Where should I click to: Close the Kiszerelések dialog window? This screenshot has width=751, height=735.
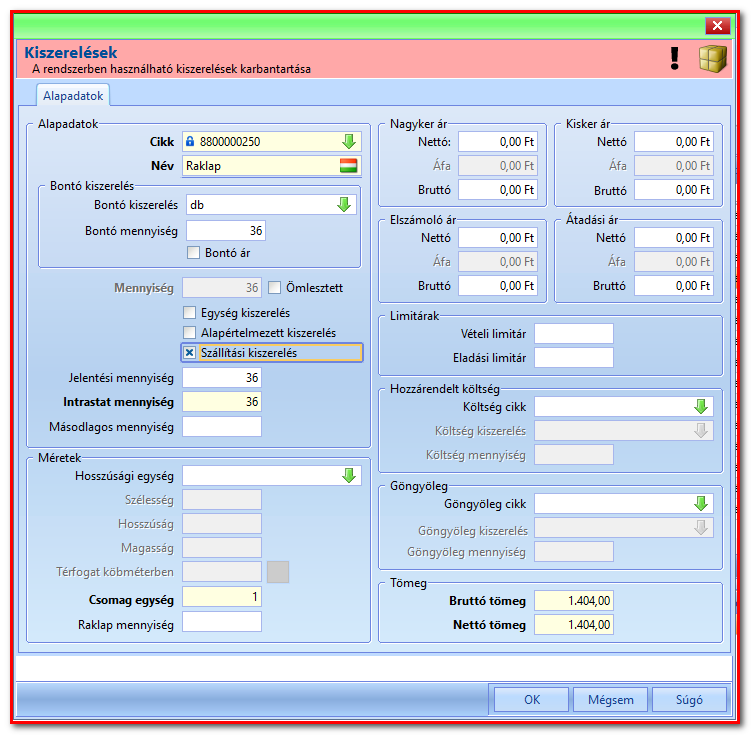click(717, 25)
